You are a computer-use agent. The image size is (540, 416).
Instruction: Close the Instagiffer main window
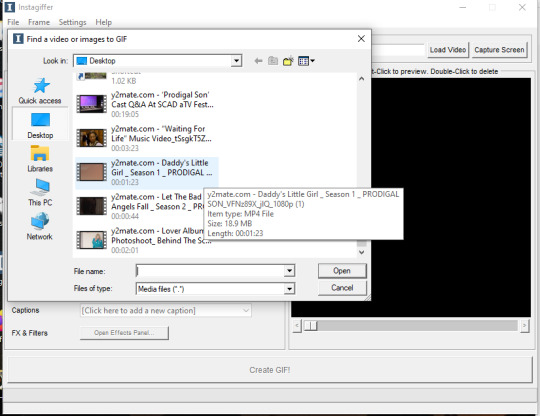point(522,7)
